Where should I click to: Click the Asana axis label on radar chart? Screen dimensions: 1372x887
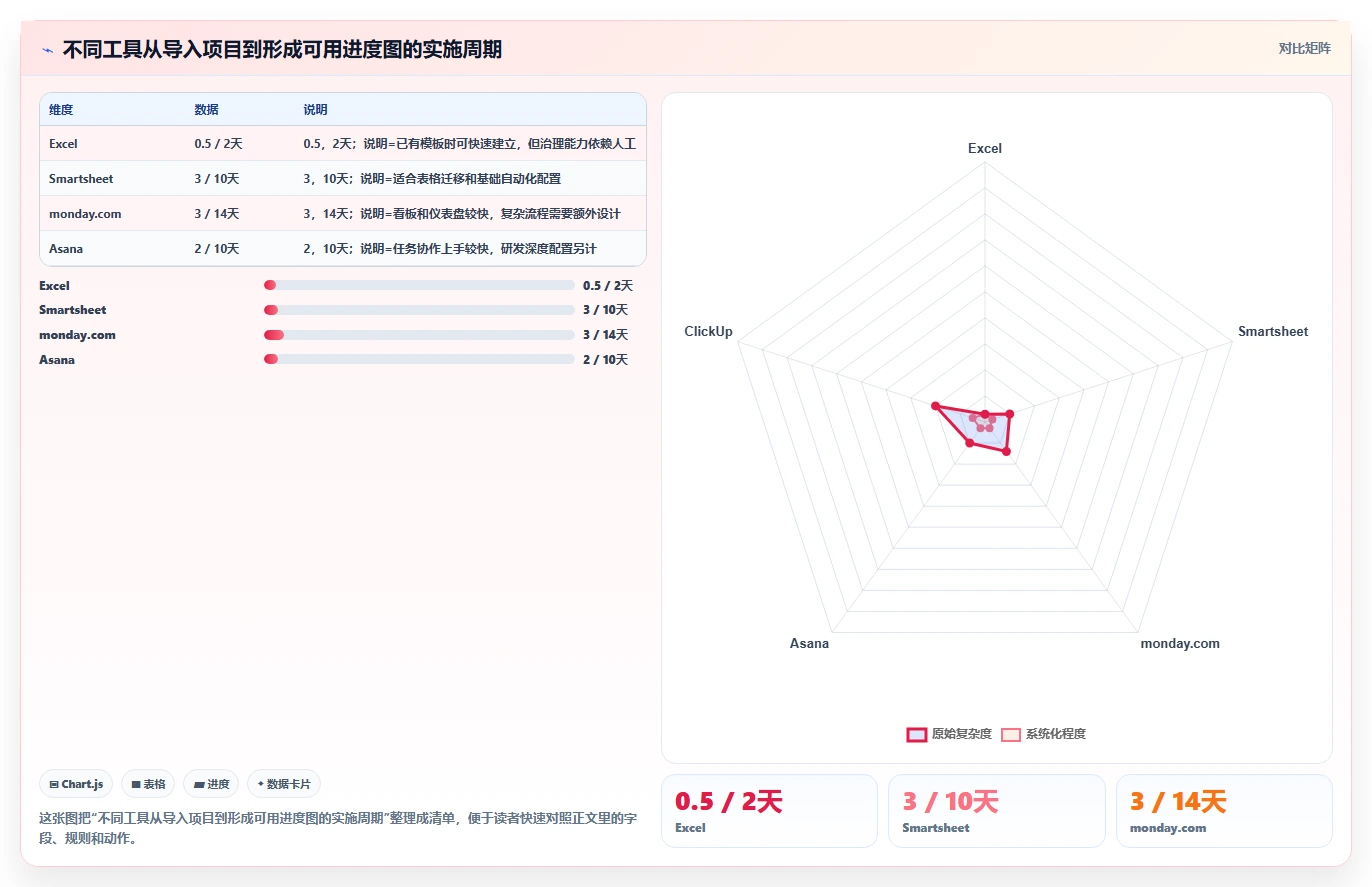click(x=809, y=643)
